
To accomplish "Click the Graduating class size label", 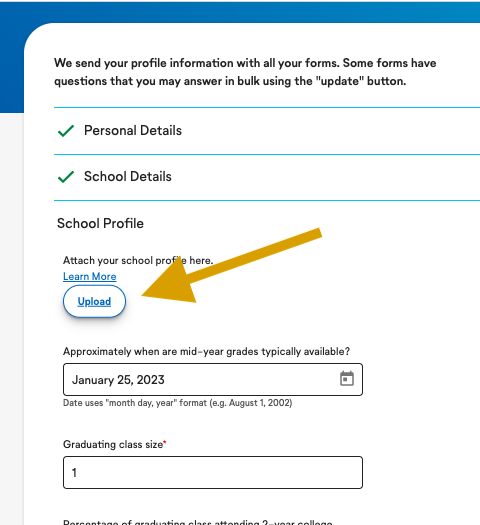I will pyautogui.click(x=113, y=444).
